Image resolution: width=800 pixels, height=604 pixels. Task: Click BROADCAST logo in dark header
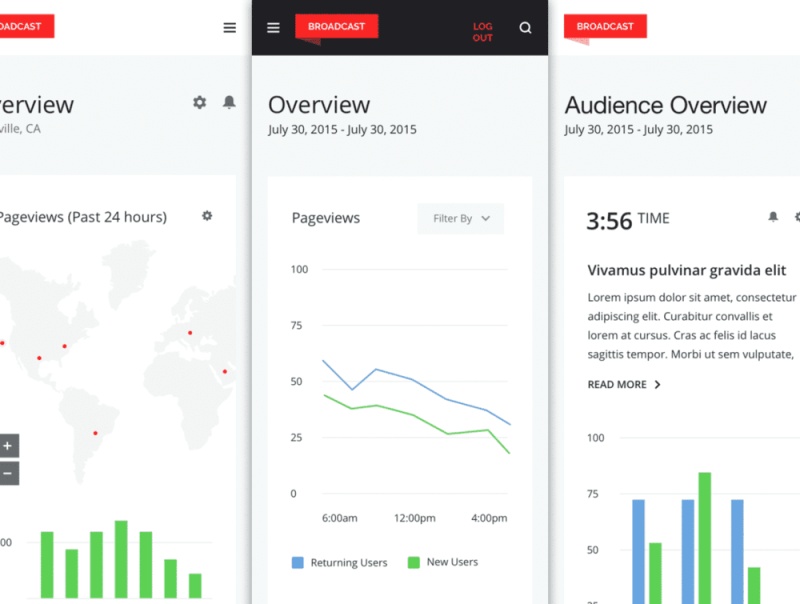tap(336, 26)
